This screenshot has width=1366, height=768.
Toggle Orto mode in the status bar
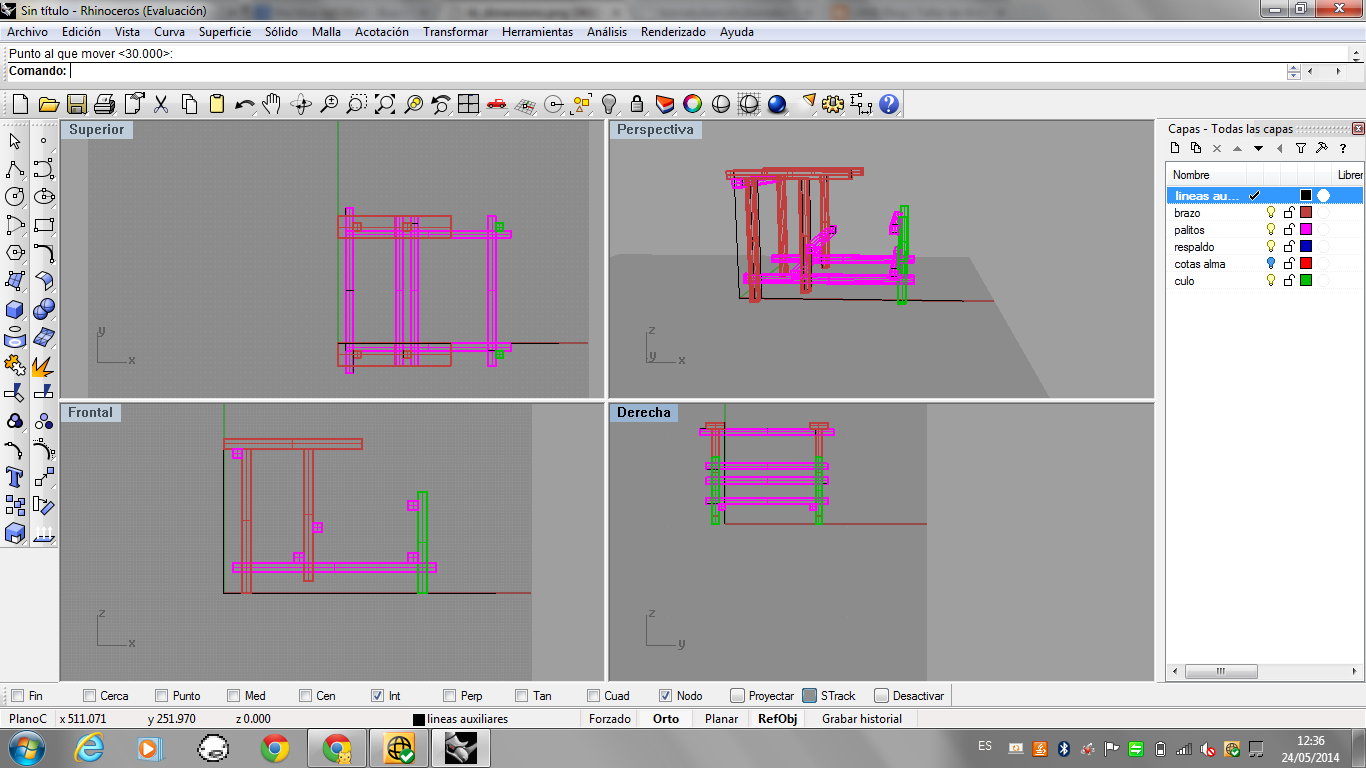666,719
